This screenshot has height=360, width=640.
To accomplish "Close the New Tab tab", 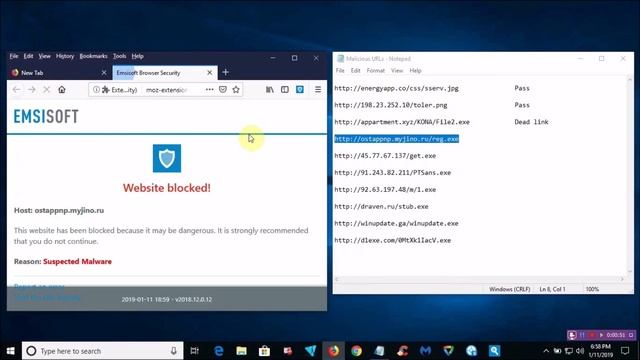I will click(x=104, y=73).
